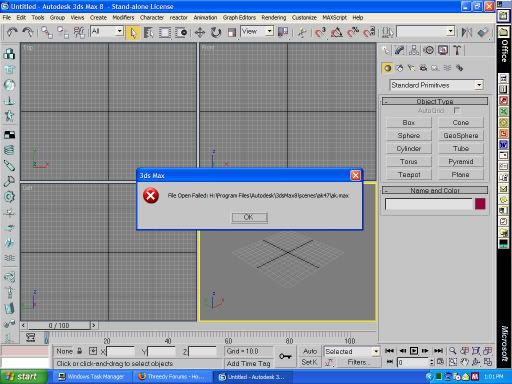Viewport: 512px width, 384px height.
Task: Open the Select by Name tool
Action: (149, 33)
